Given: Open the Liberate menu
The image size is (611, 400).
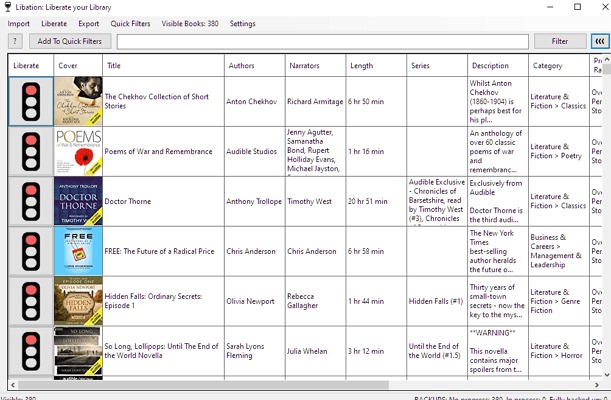Looking at the screenshot, I should click(54, 24).
